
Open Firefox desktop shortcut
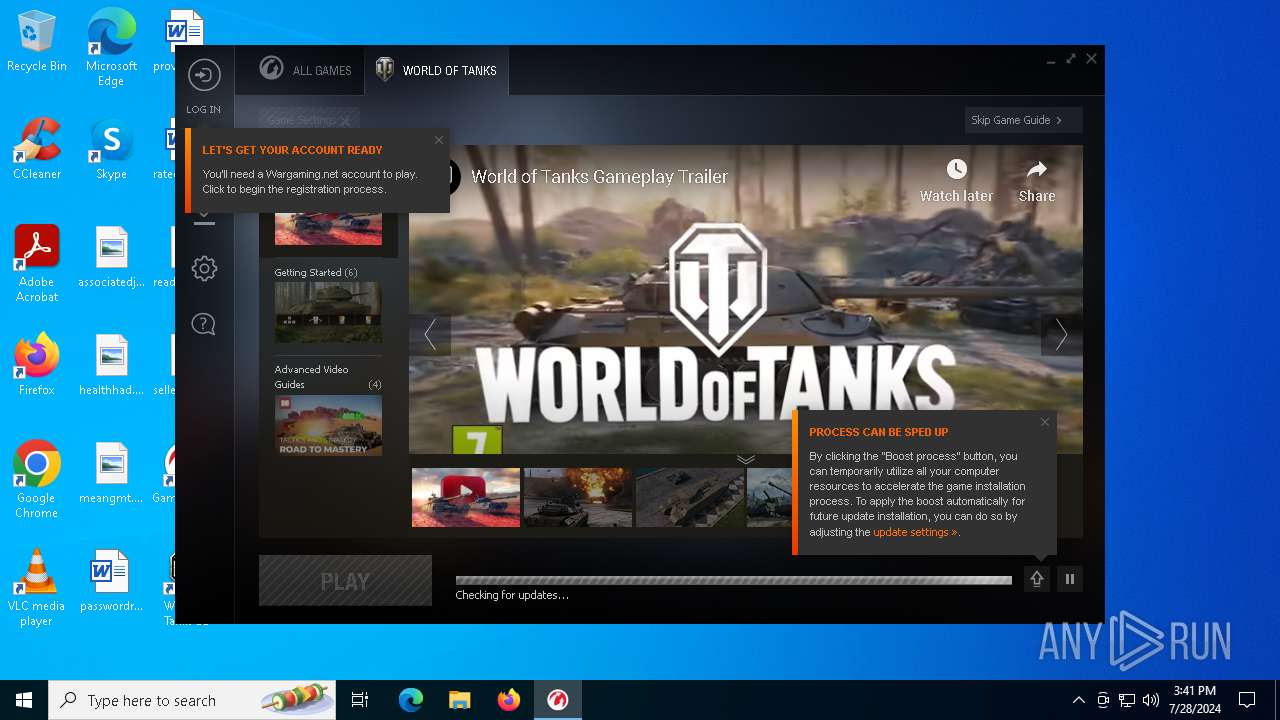[x=37, y=364]
